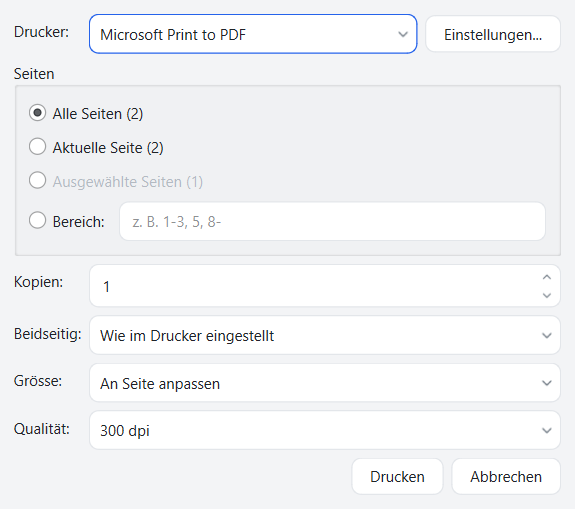This screenshot has width=575, height=509.
Task: Click Abbrechen to cancel printing
Action: (x=506, y=476)
